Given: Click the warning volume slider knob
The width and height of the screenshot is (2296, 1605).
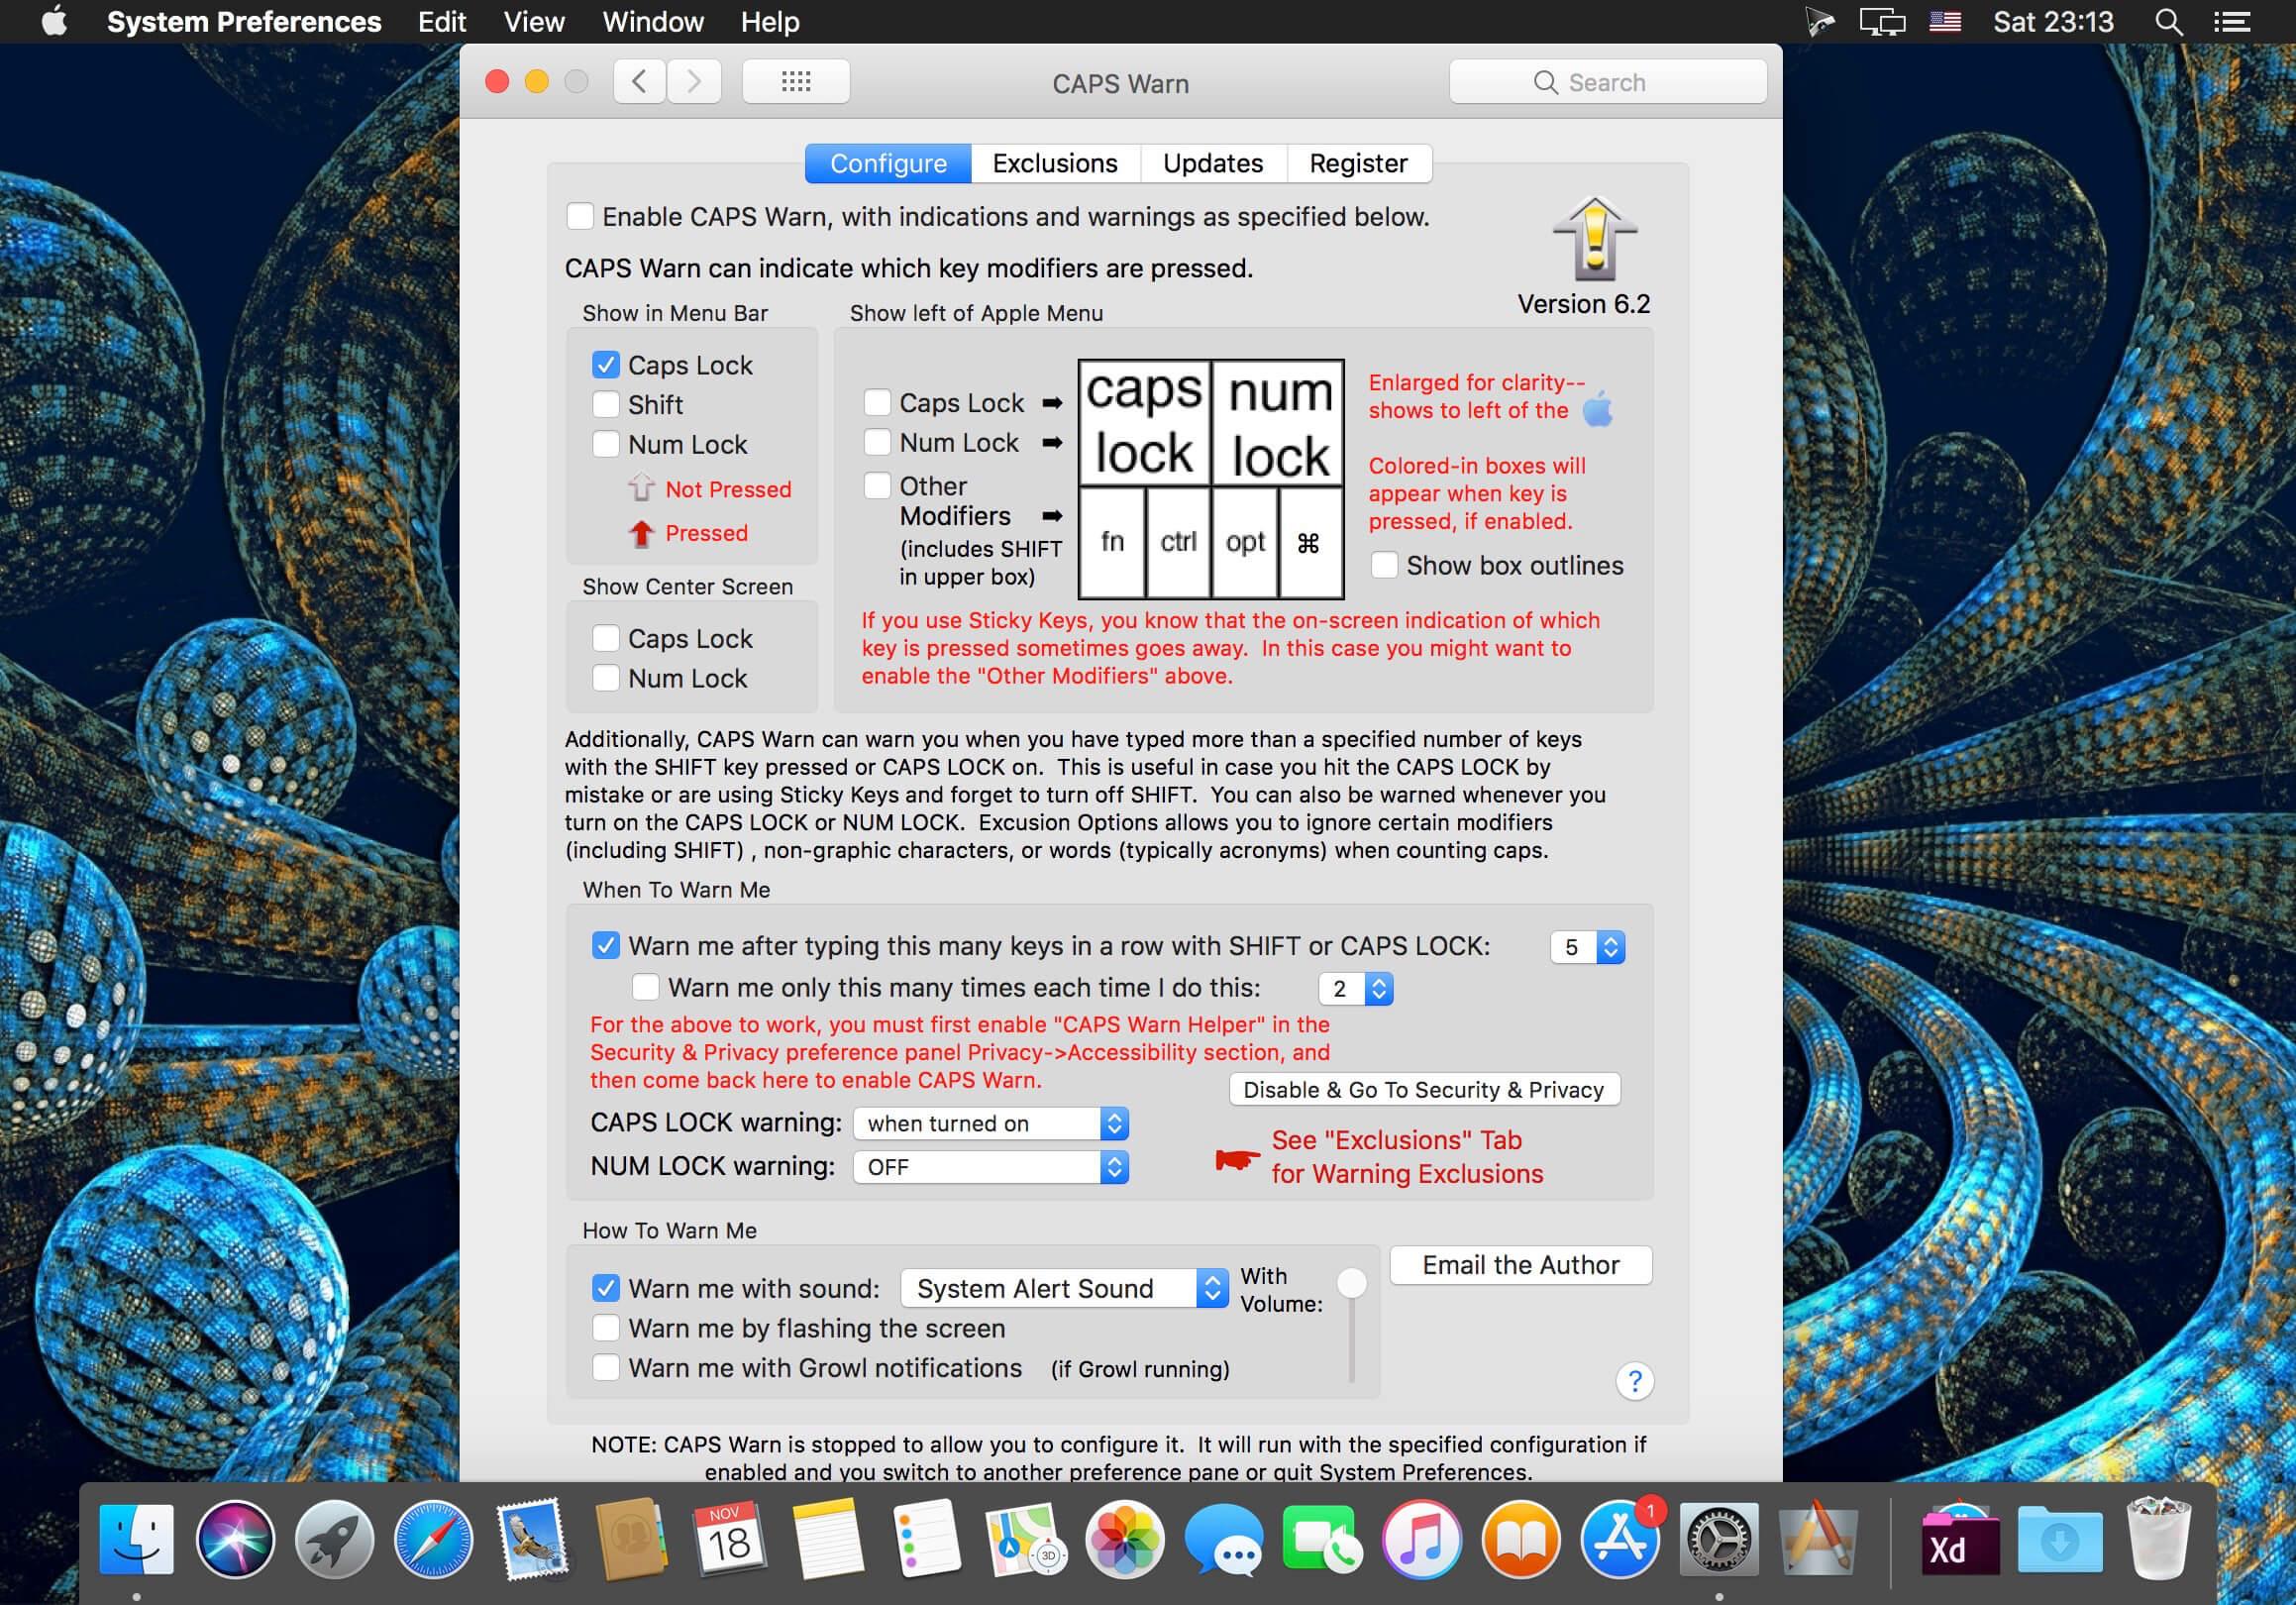Looking at the screenshot, I should coord(1352,1282).
